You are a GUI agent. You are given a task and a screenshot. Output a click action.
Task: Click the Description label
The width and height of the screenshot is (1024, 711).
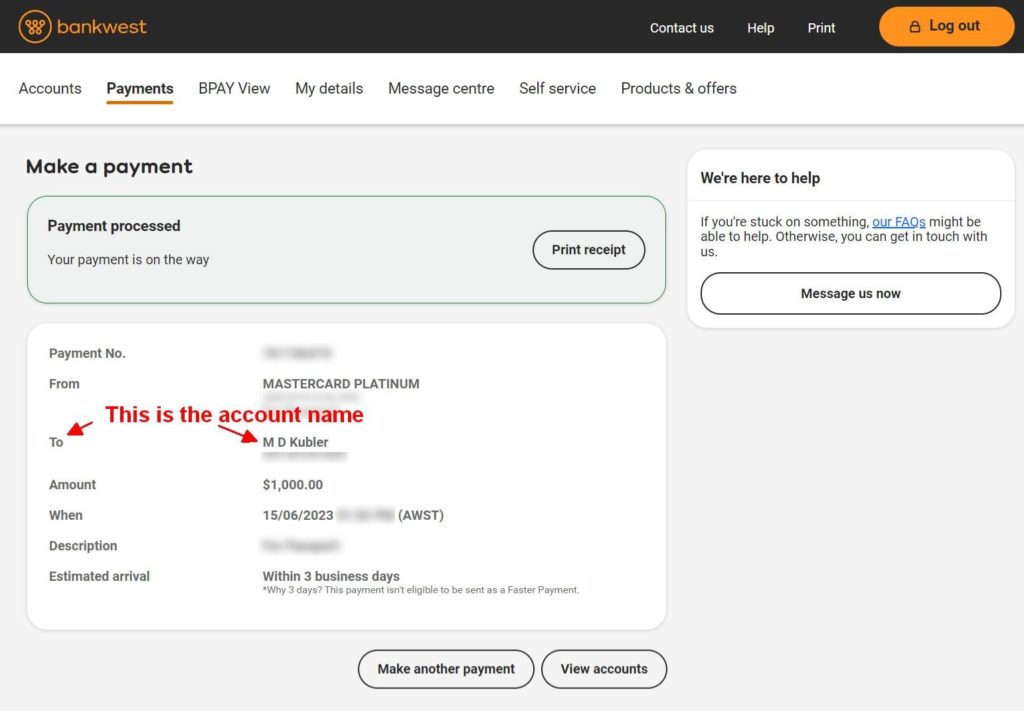click(x=83, y=546)
